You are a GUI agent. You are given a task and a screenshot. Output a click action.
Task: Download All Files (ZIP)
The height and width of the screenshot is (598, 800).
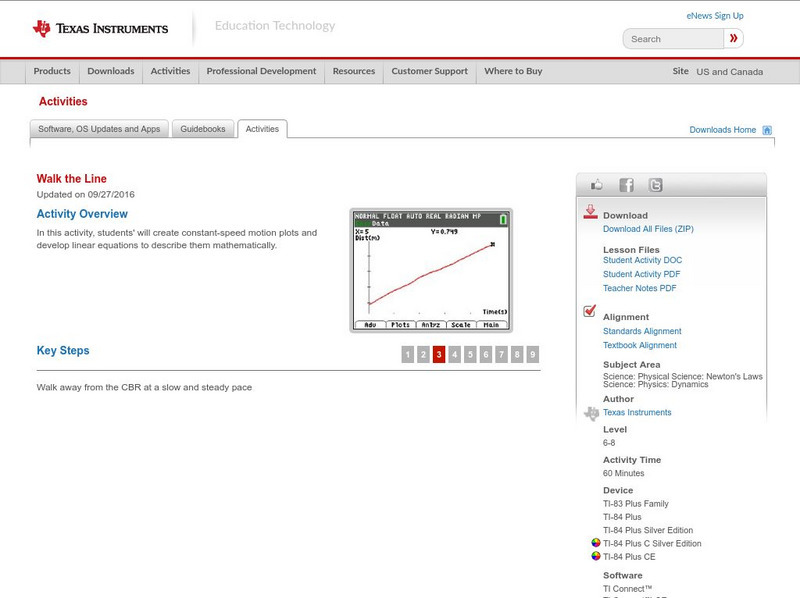click(x=648, y=229)
